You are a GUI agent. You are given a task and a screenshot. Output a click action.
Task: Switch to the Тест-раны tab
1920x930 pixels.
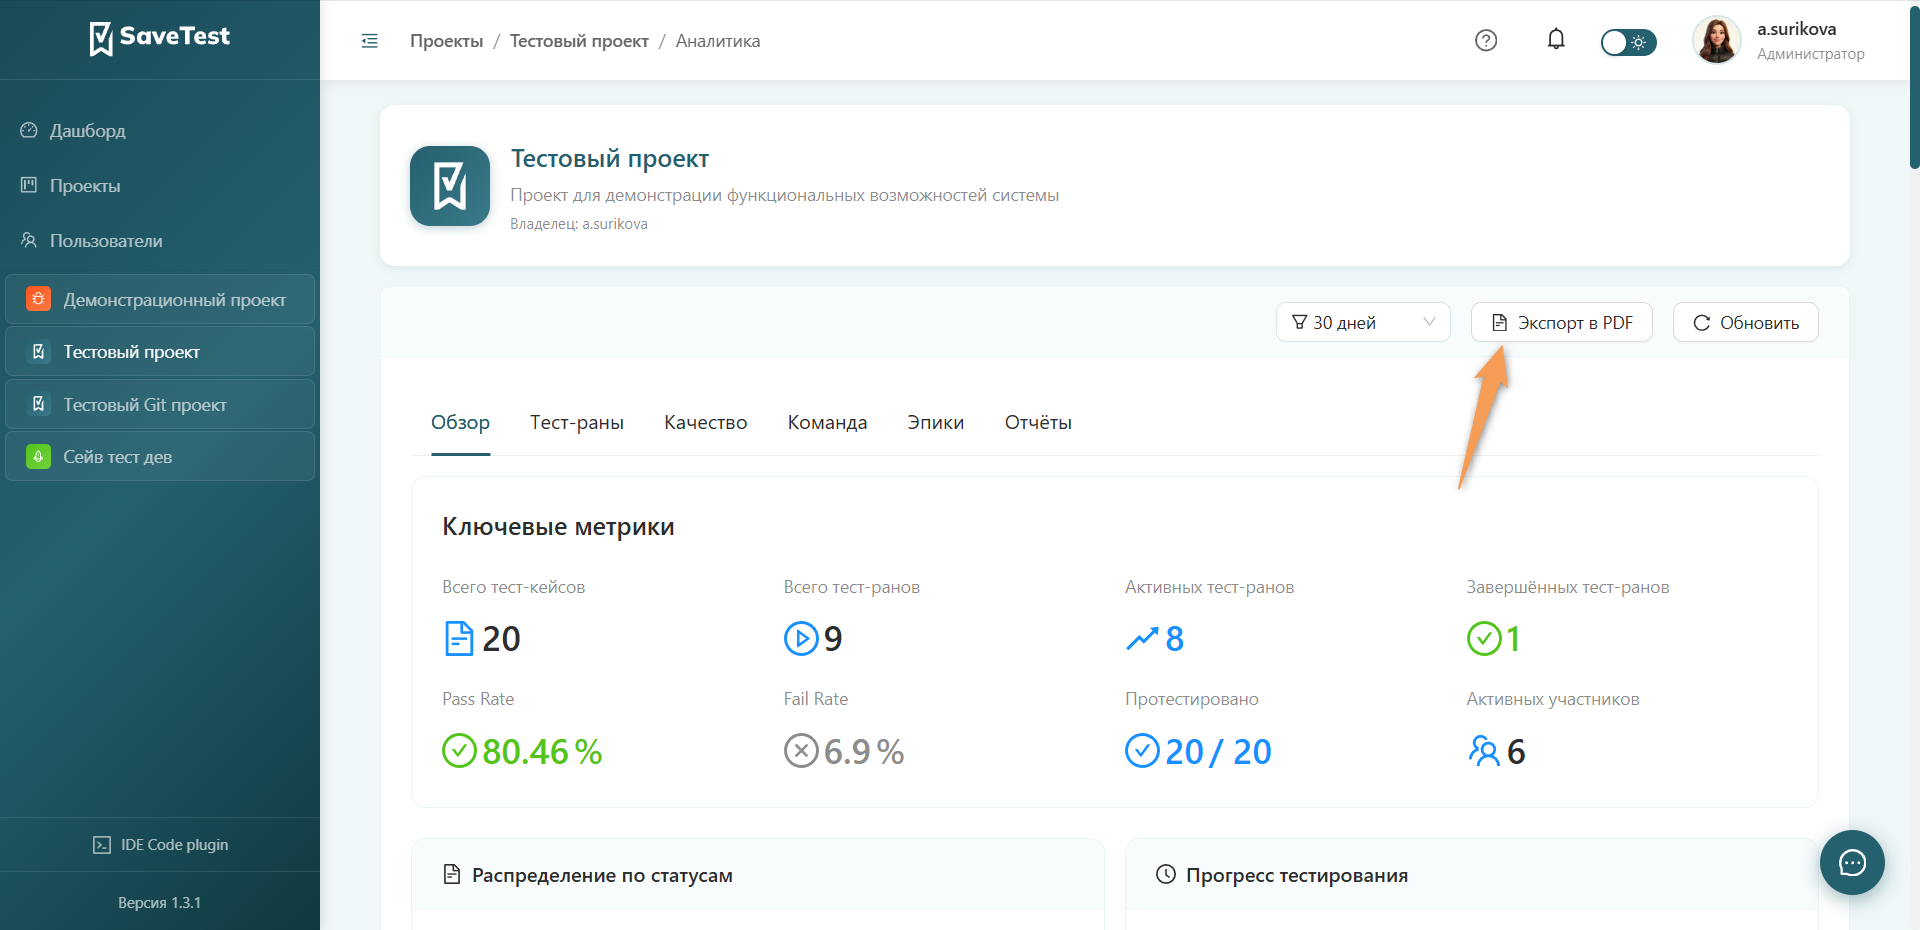577,422
